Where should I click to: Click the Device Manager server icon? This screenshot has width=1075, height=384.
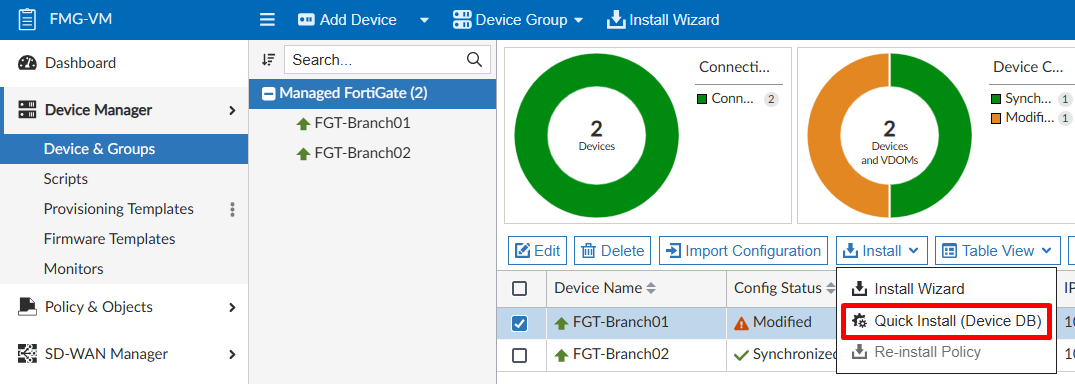tap(27, 110)
